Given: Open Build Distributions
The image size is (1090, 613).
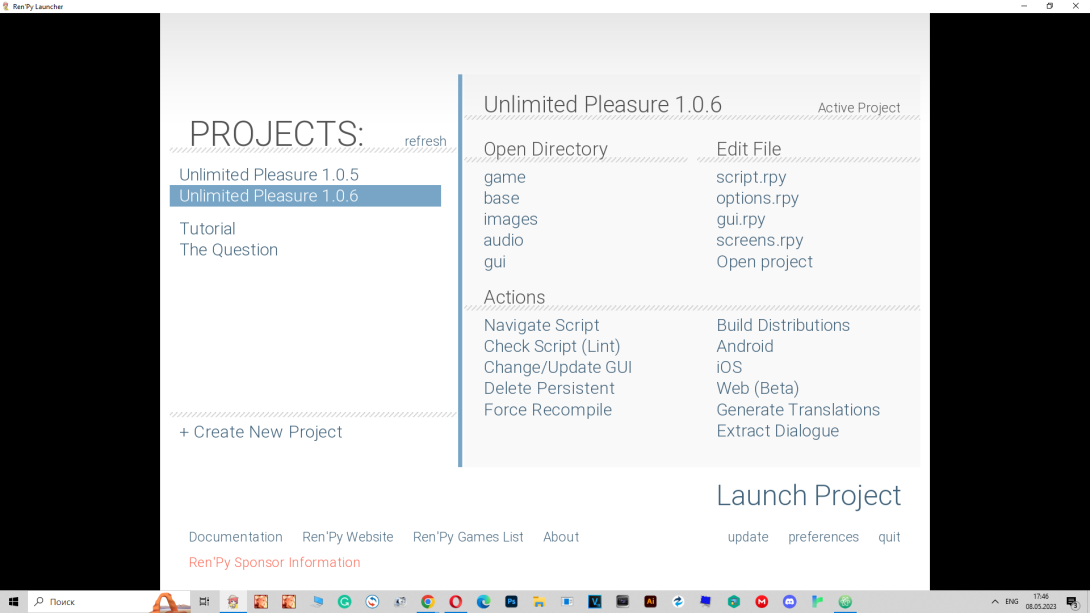Looking at the screenshot, I should click(783, 325).
